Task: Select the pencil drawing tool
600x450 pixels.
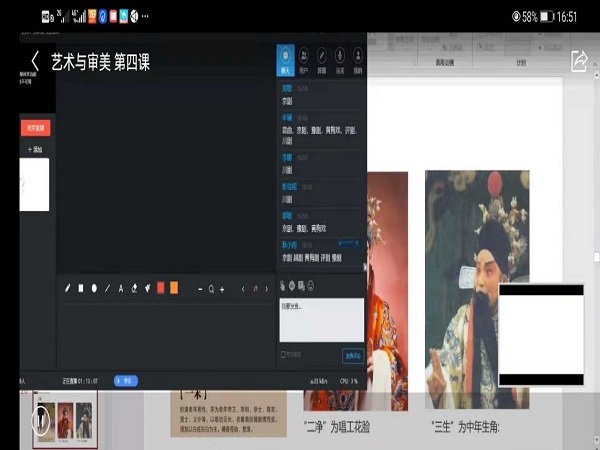Action: coord(68,288)
